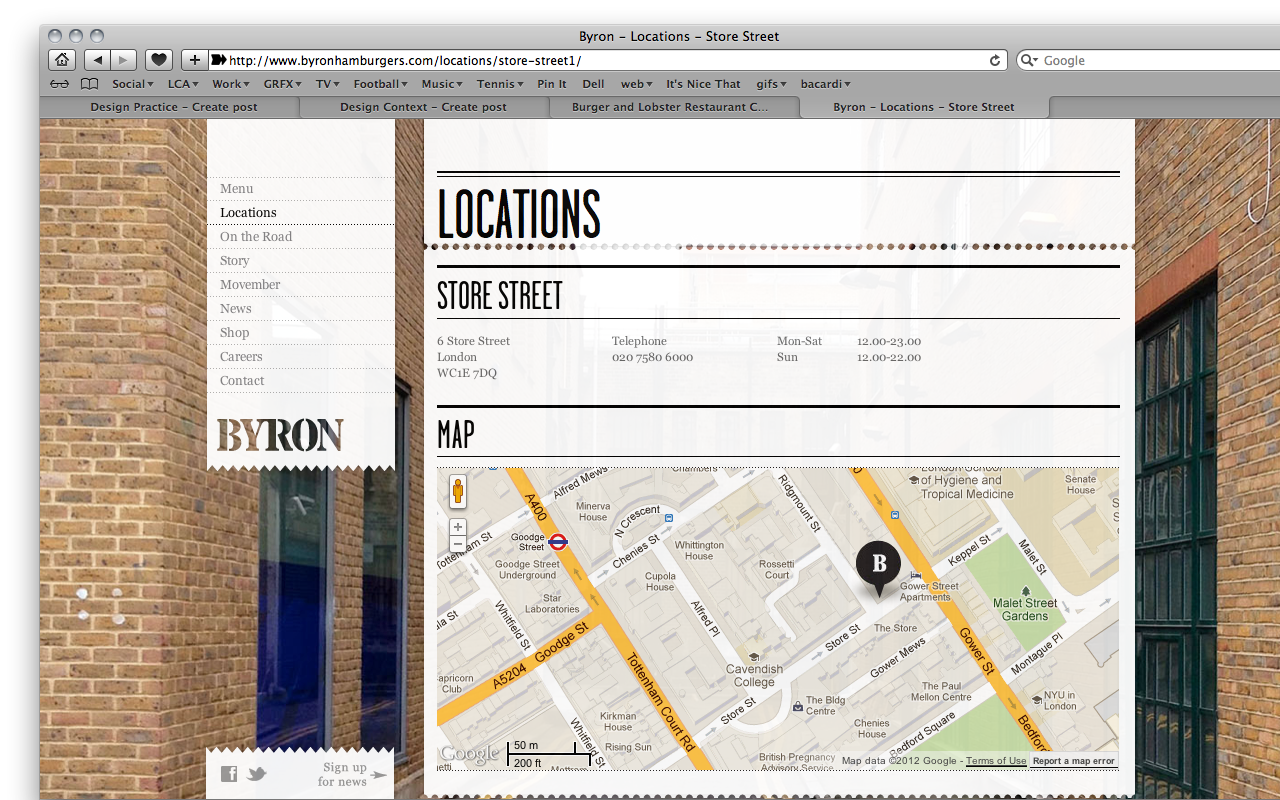The height and width of the screenshot is (800, 1280).
Task: Expand the Music bookmarks folder
Action: pyautogui.click(x=442, y=84)
